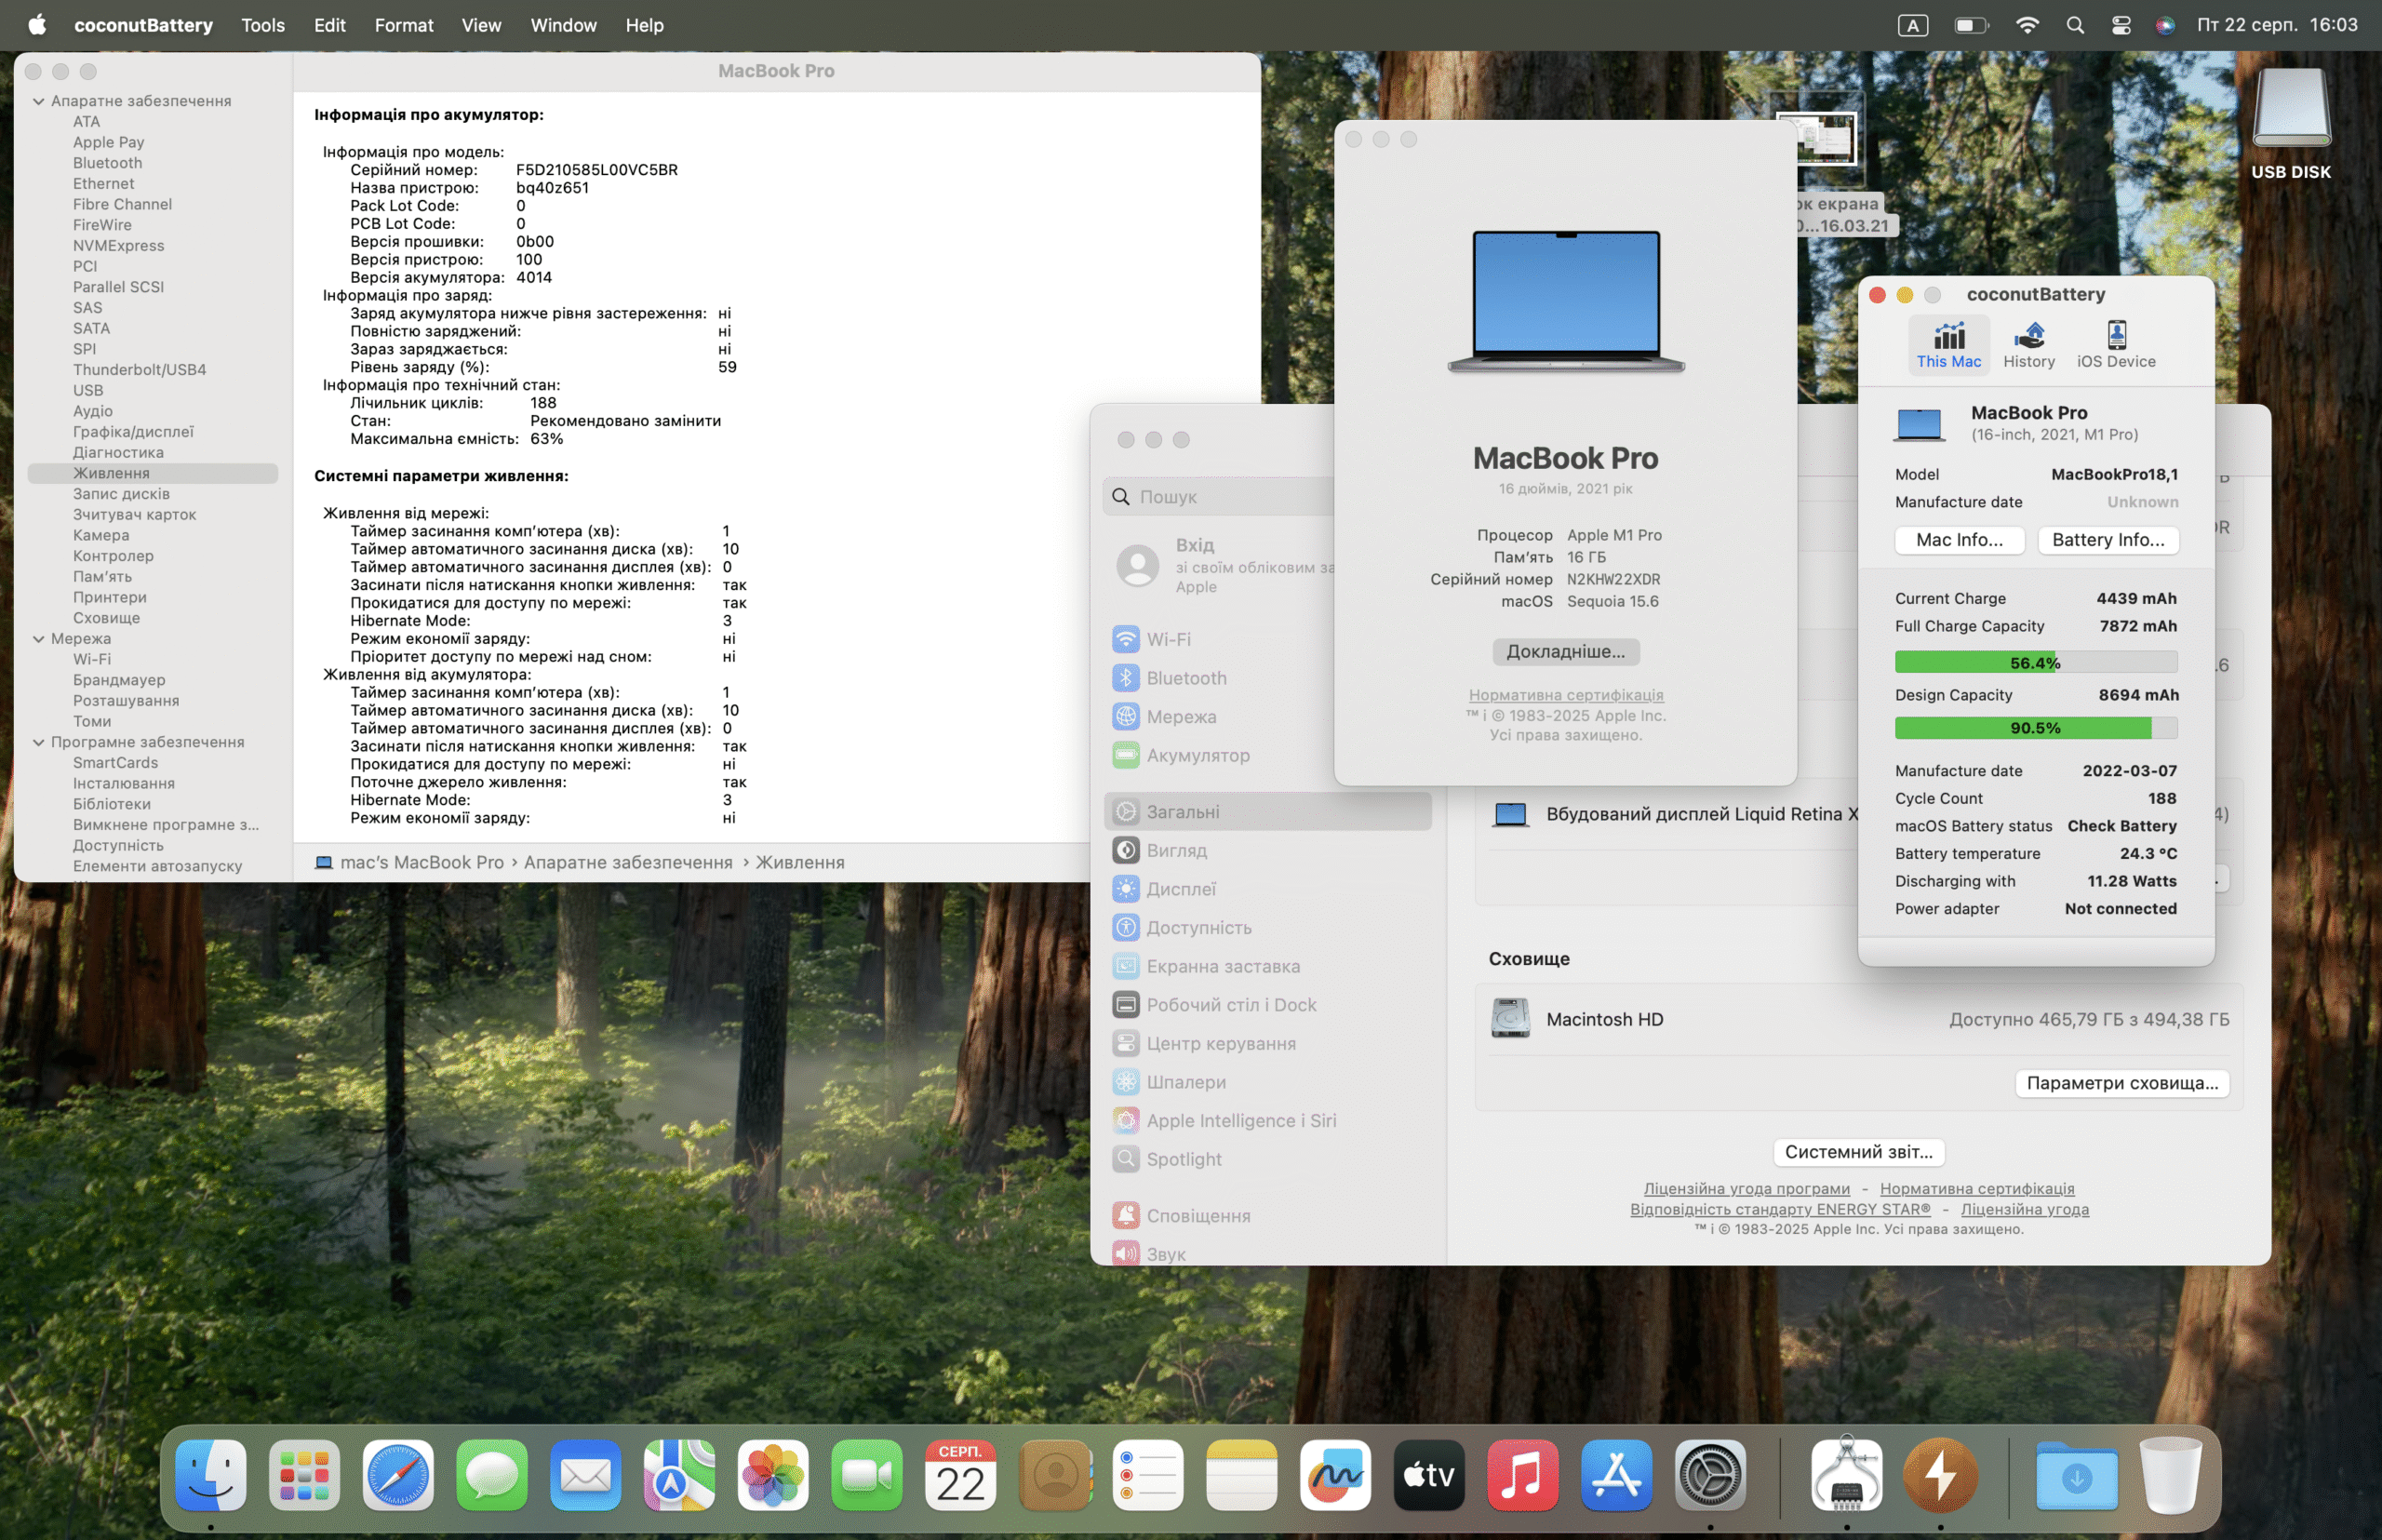This screenshot has height=1540, width=2382.
Task: Open Екранна заставка settings pane
Action: click(1267, 966)
